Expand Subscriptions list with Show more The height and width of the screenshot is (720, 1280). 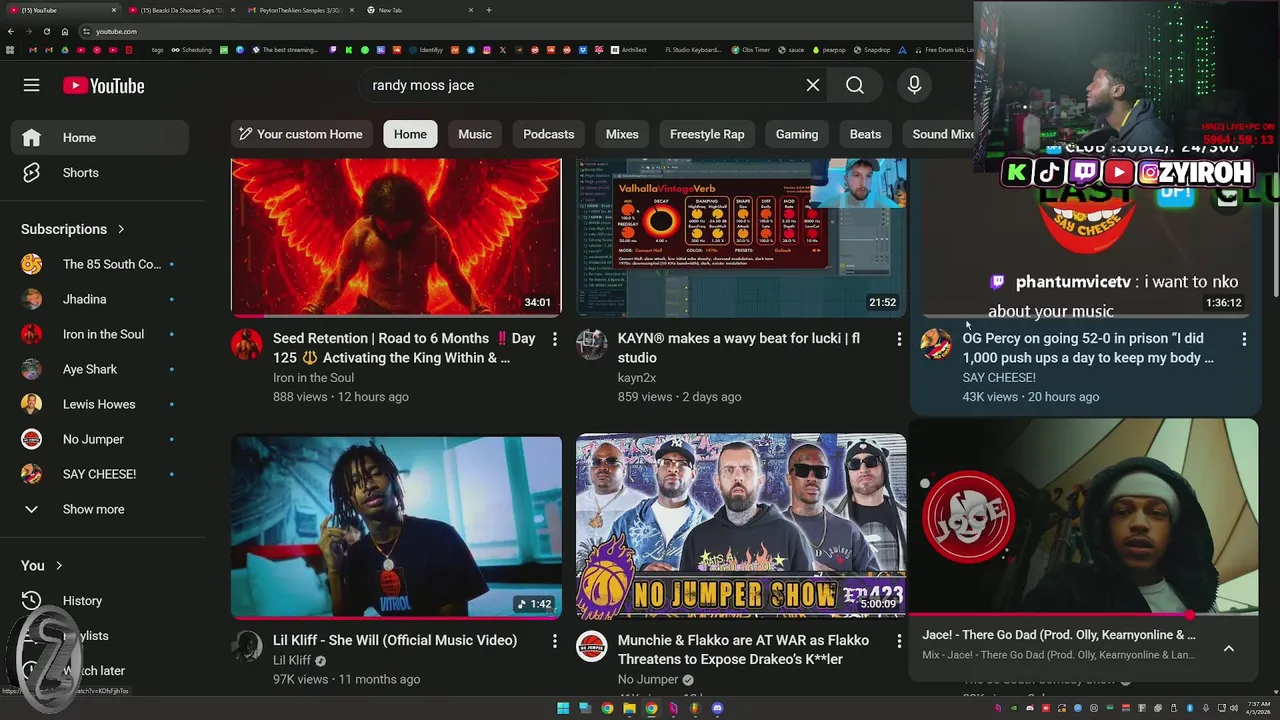click(100, 509)
